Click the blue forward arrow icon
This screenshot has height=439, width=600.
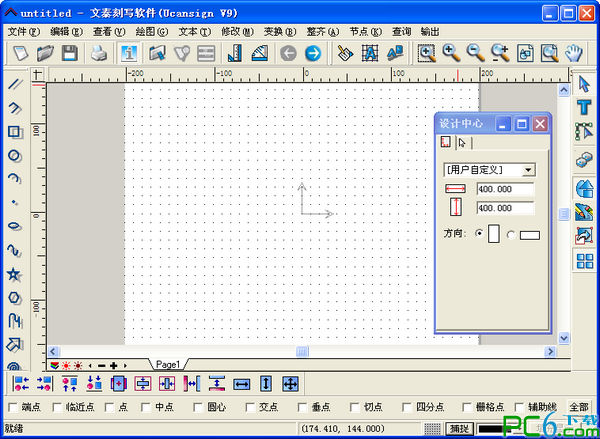313,53
